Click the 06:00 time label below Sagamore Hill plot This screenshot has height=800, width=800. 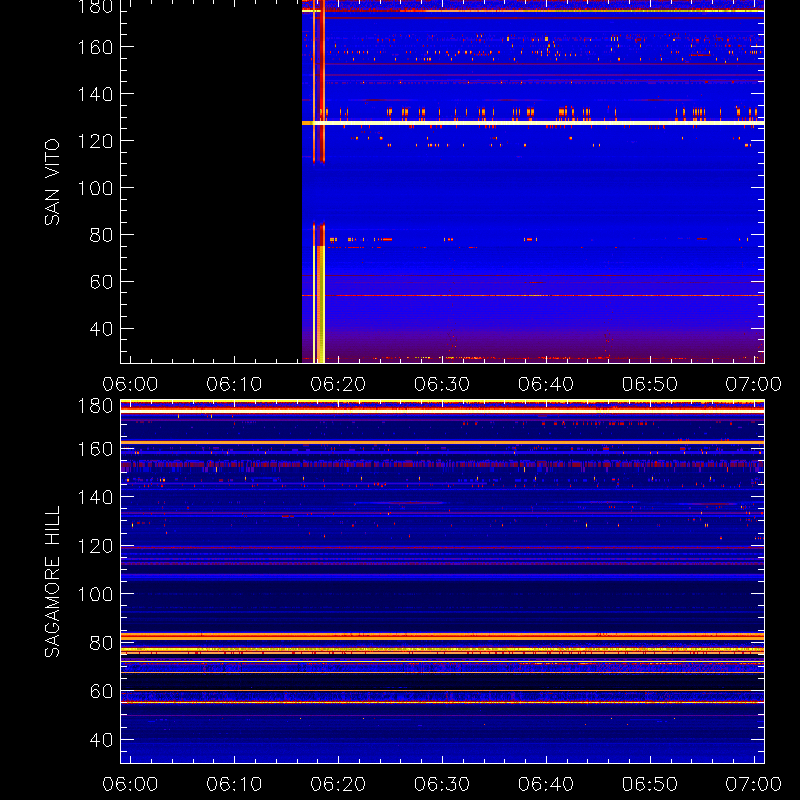click(130, 784)
